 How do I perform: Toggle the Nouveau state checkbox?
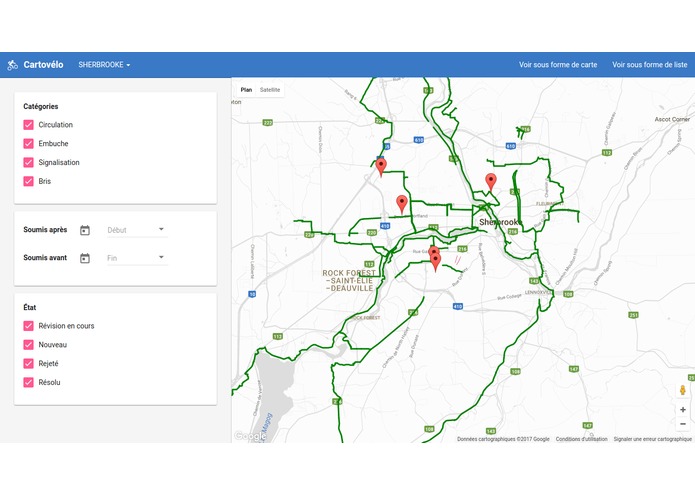pyautogui.click(x=28, y=345)
